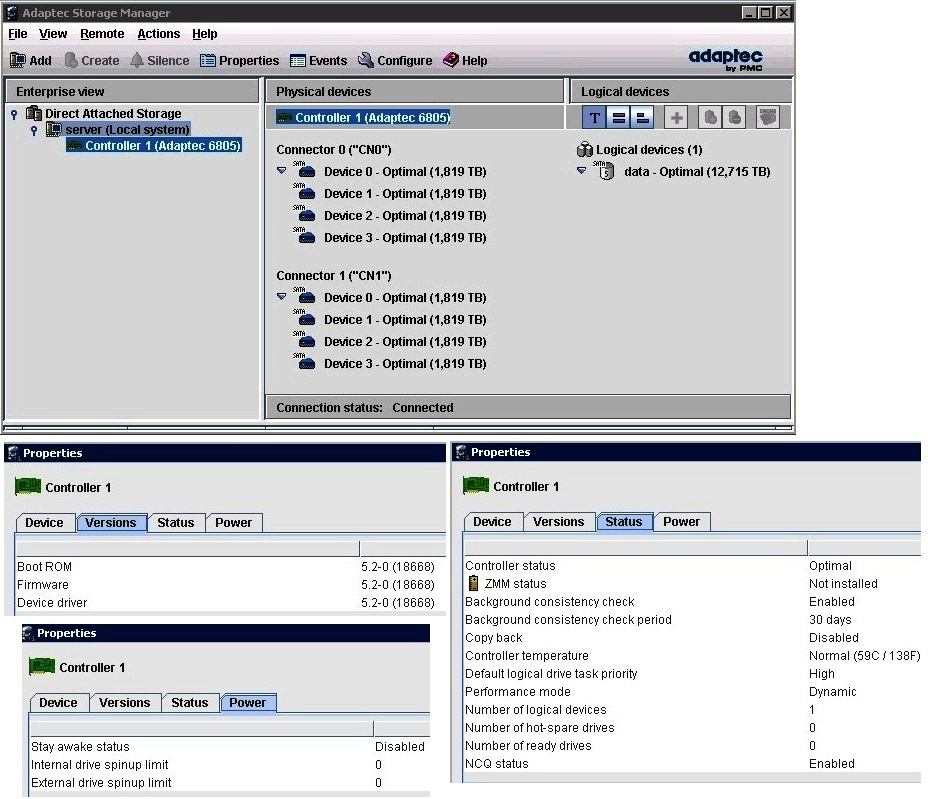Click the NCQ status row

pyautogui.click(x=691, y=763)
